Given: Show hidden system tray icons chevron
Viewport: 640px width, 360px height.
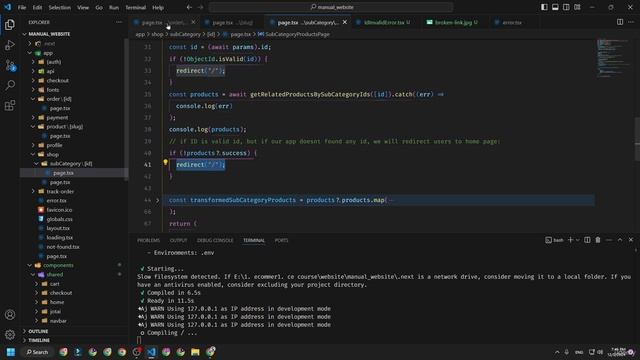Looking at the screenshot, I should coord(557,352).
